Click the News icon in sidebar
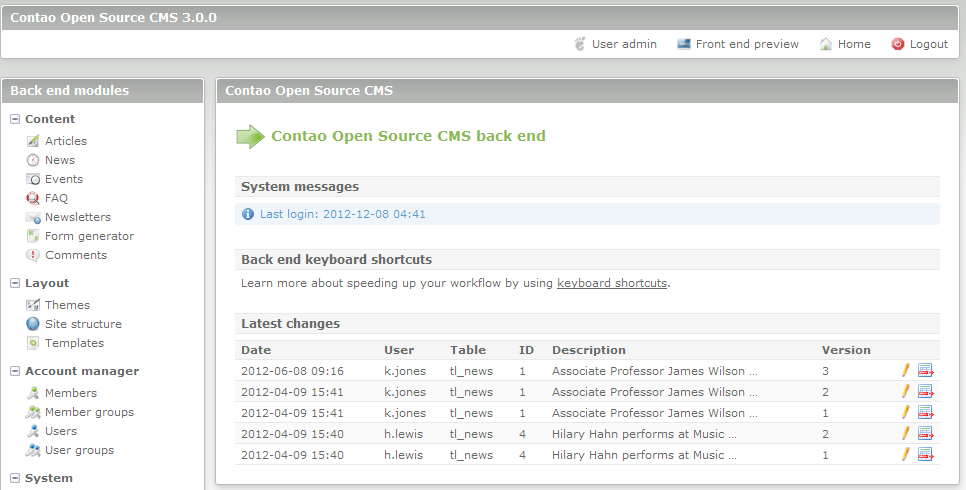Screen dimensions: 966x490 (34, 160)
